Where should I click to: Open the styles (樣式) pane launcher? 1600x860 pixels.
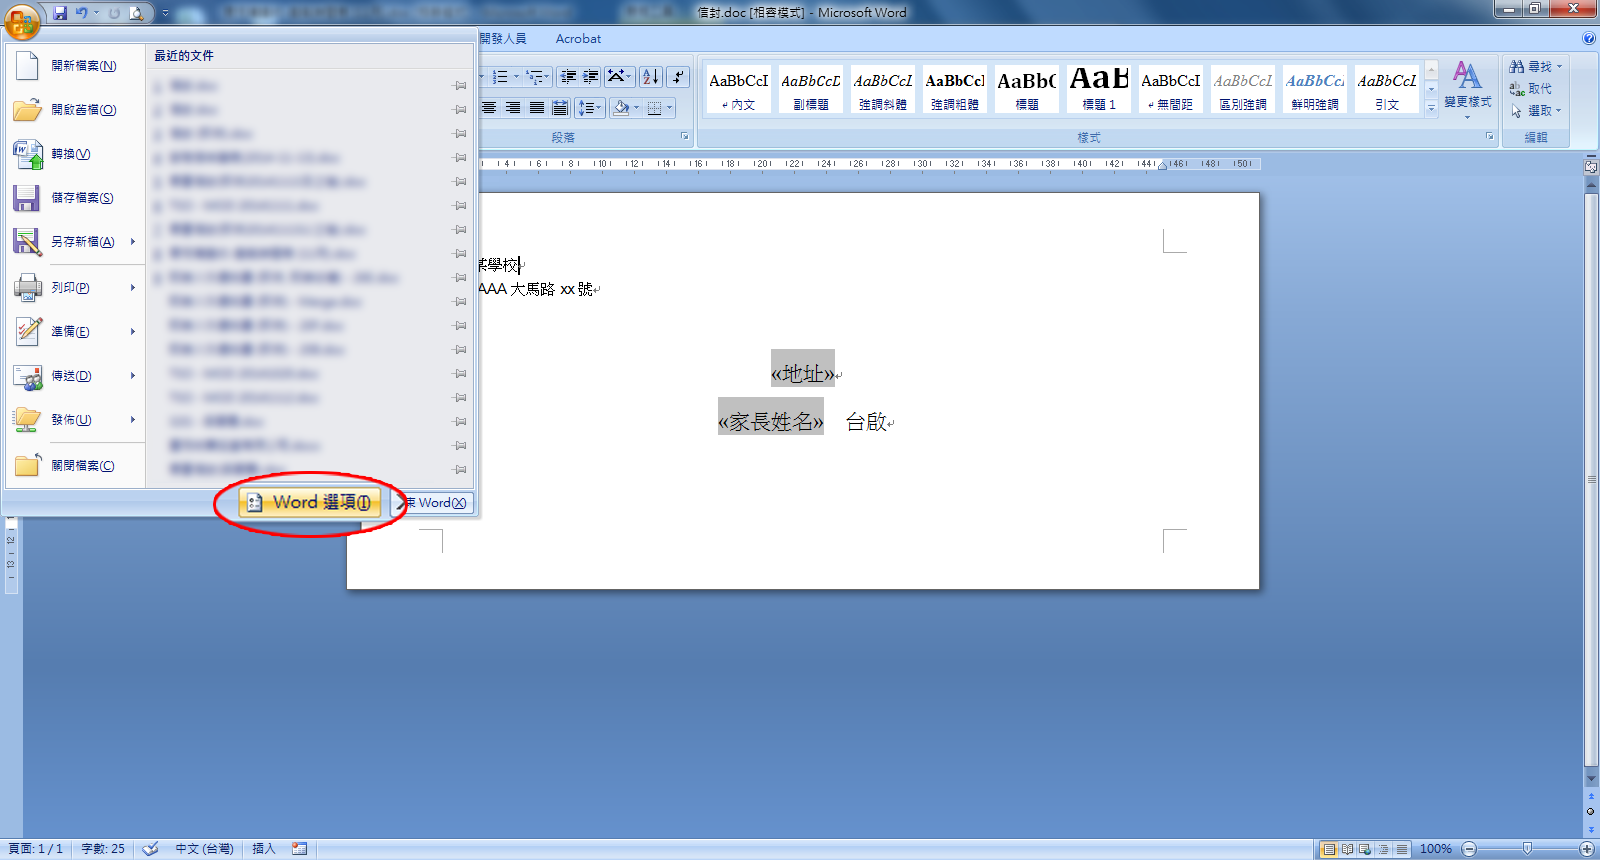coord(1490,136)
